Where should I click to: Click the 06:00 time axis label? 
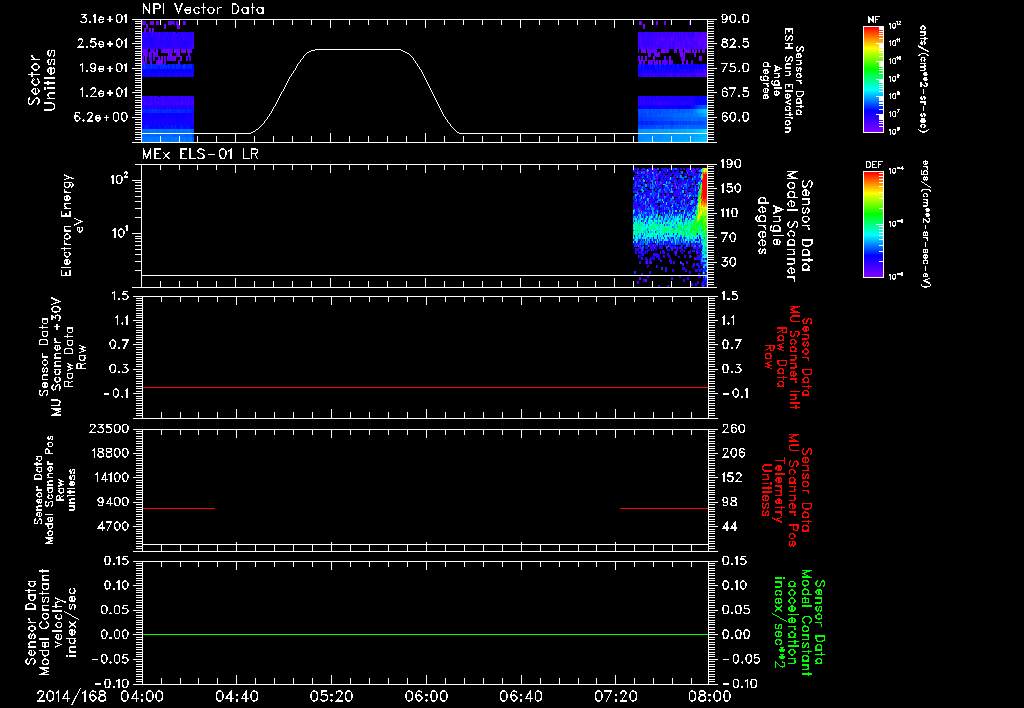pyautogui.click(x=426, y=696)
